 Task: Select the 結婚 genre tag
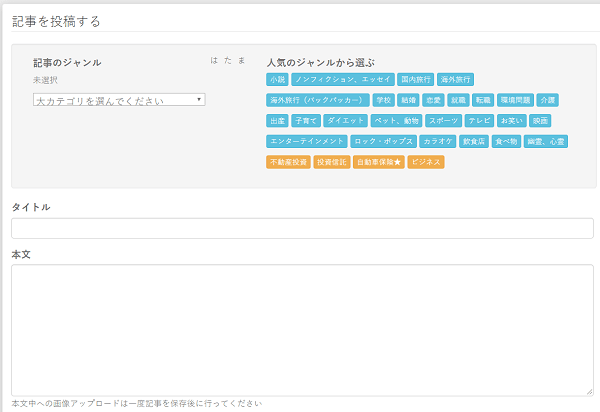click(408, 100)
